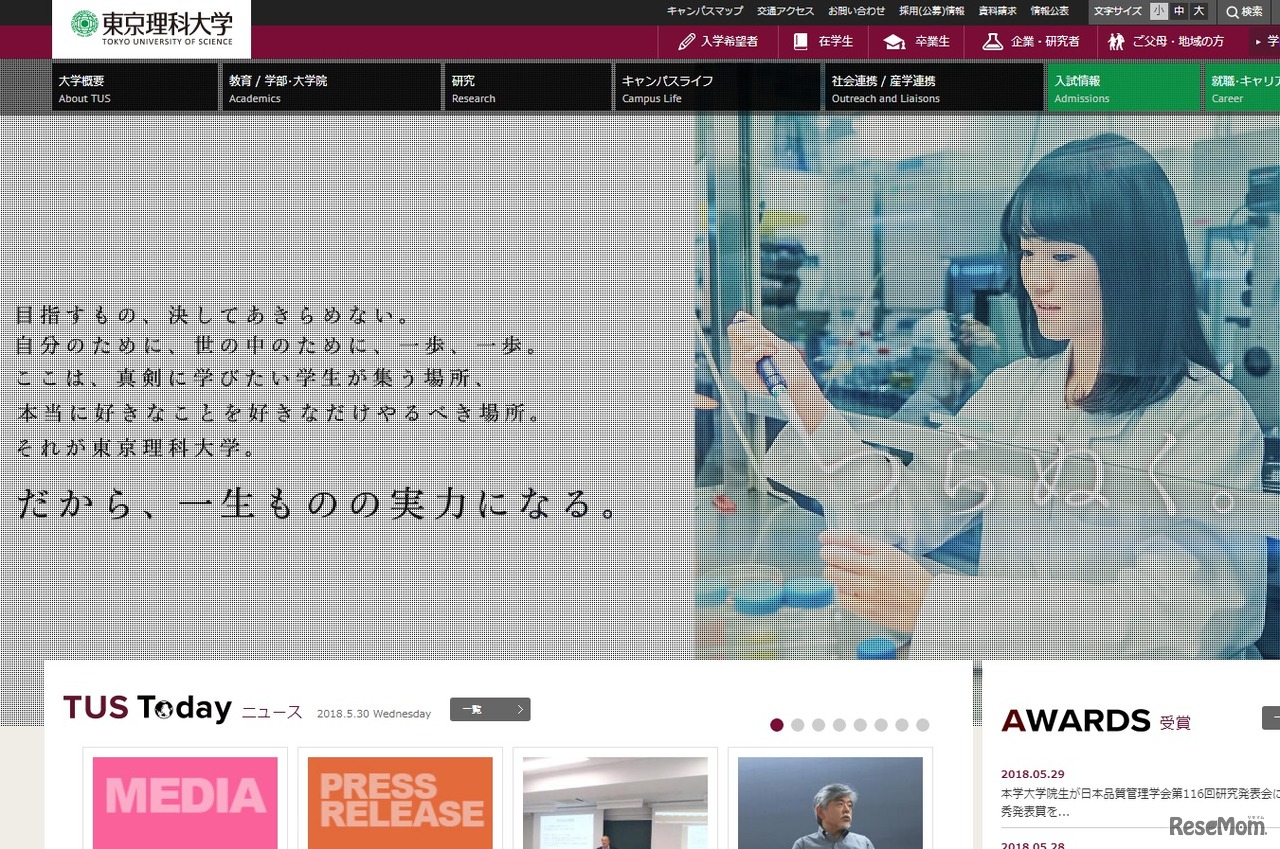The height and width of the screenshot is (849, 1280).
Task: Set font size to 中
Action: point(1179,11)
